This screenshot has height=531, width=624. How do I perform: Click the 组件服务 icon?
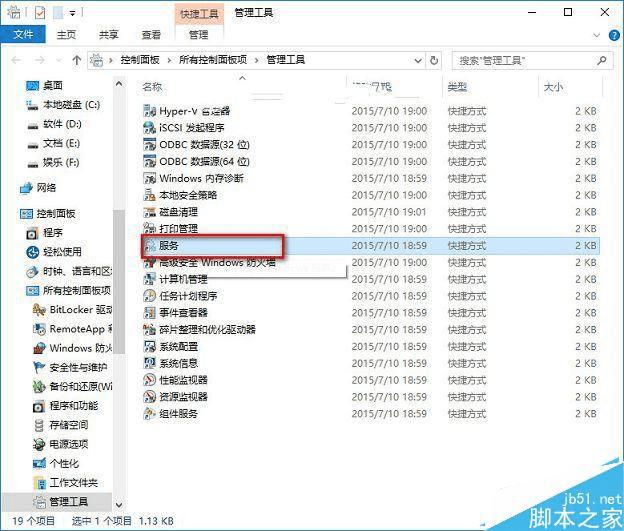[x=149, y=413]
